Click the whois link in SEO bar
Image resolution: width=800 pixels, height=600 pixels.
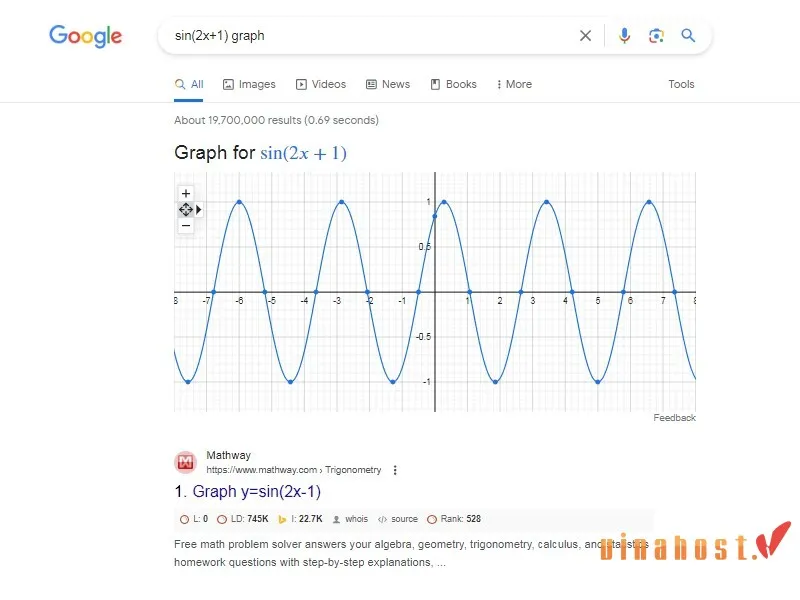[350, 520]
